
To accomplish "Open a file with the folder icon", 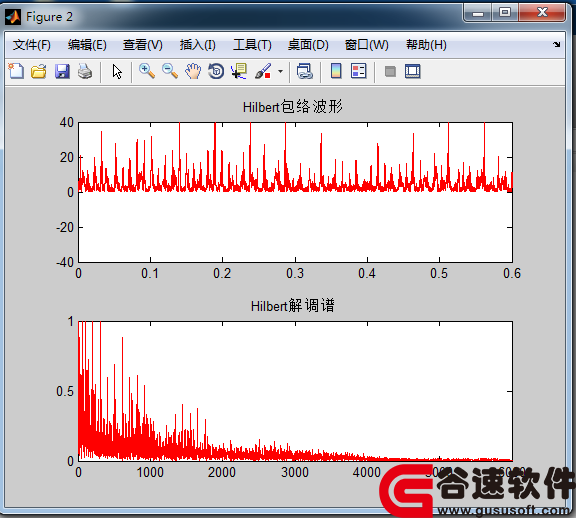I will [39, 71].
